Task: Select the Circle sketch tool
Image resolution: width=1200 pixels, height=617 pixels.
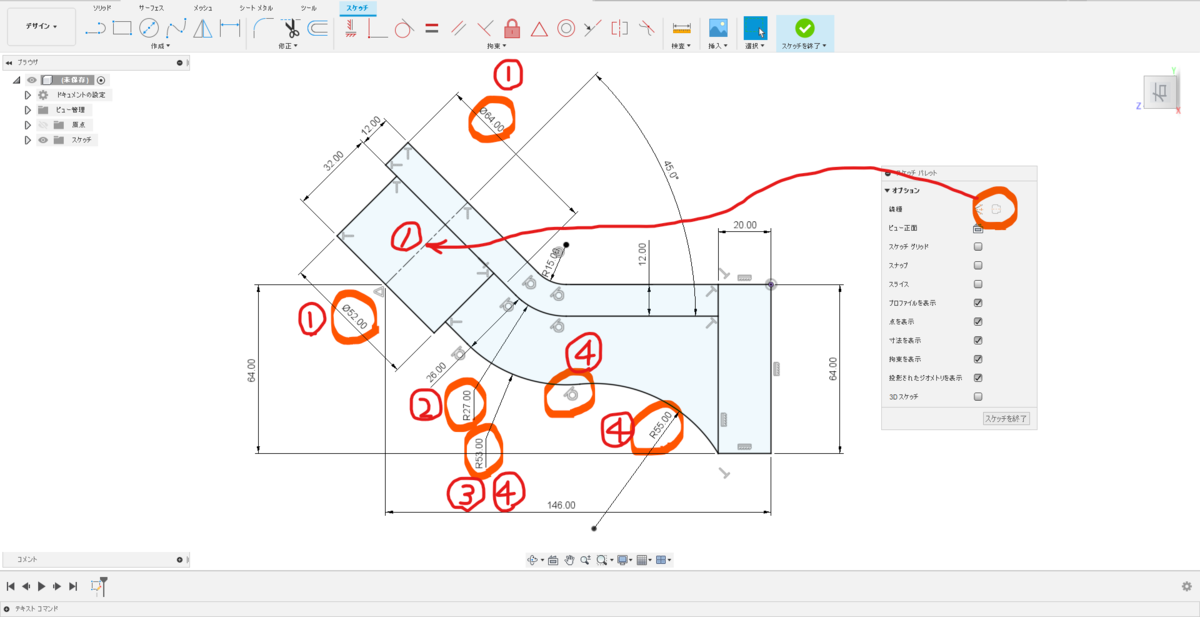Action: (149, 28)
